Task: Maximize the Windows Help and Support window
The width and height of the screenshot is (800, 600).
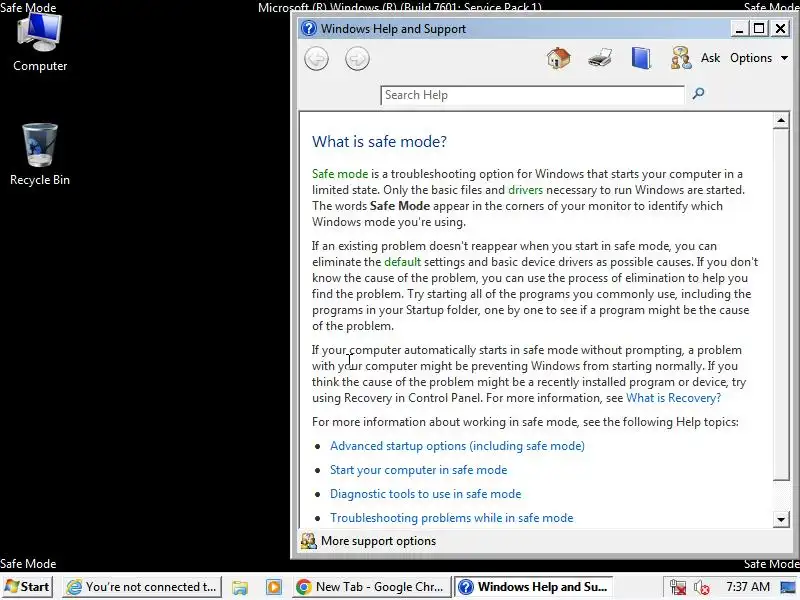Action: tap(759, 29)
